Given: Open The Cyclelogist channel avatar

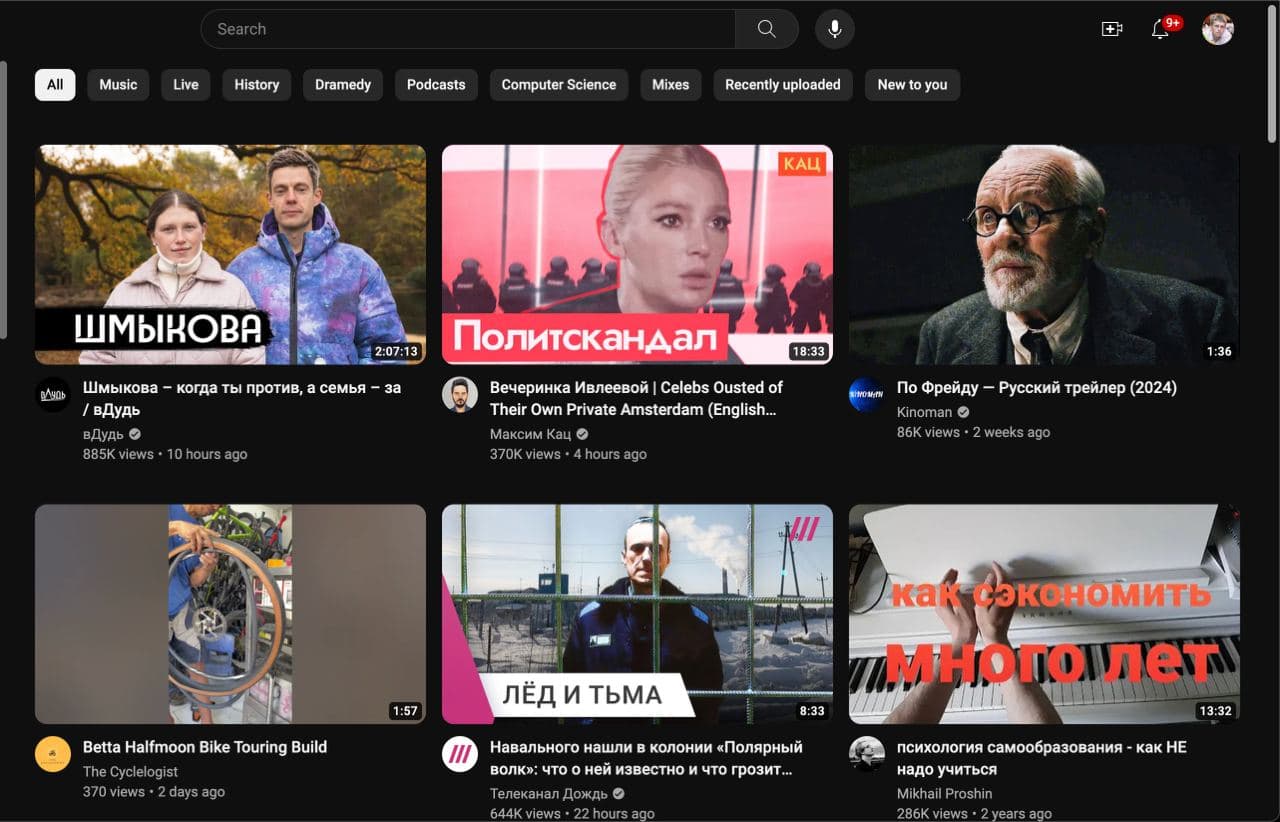Looking at the screenshot, I should [x=53, y=754].
